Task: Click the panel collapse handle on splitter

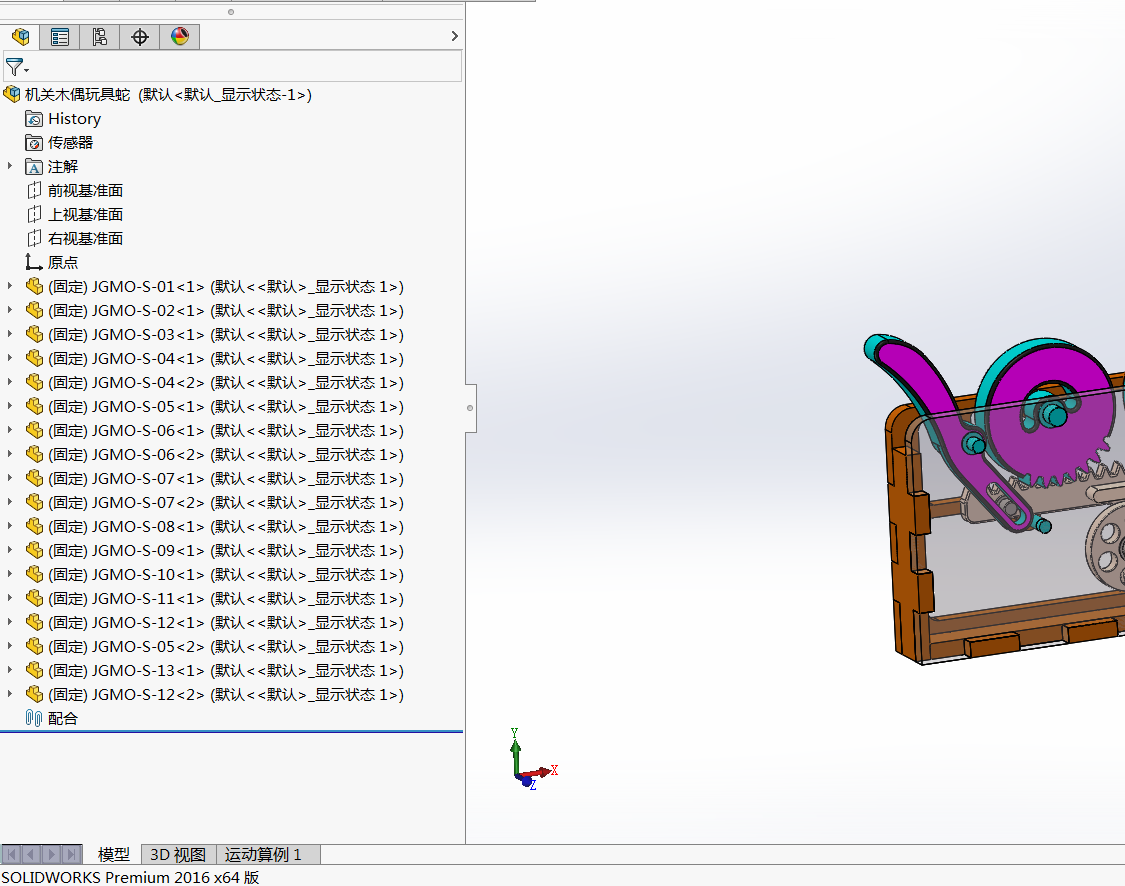Action: coord(471,408)
